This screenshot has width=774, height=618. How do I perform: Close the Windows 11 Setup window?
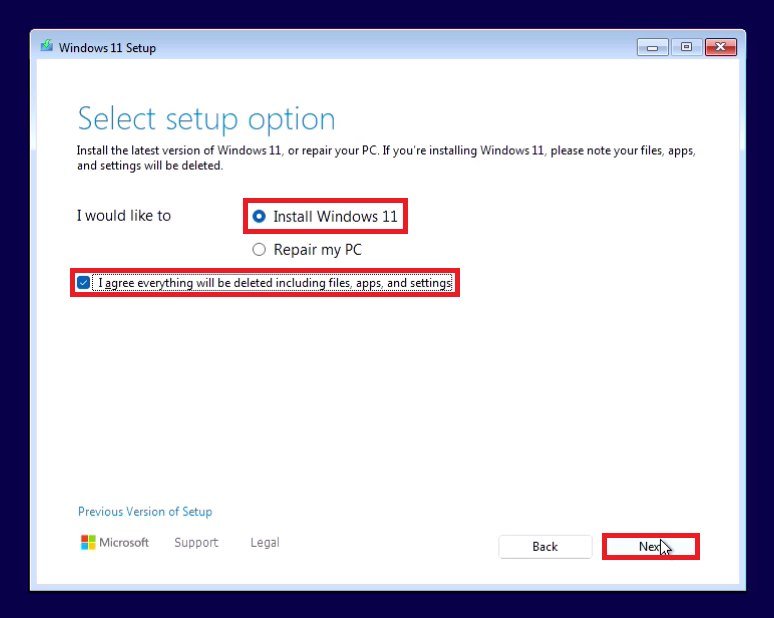pos(721,47)
